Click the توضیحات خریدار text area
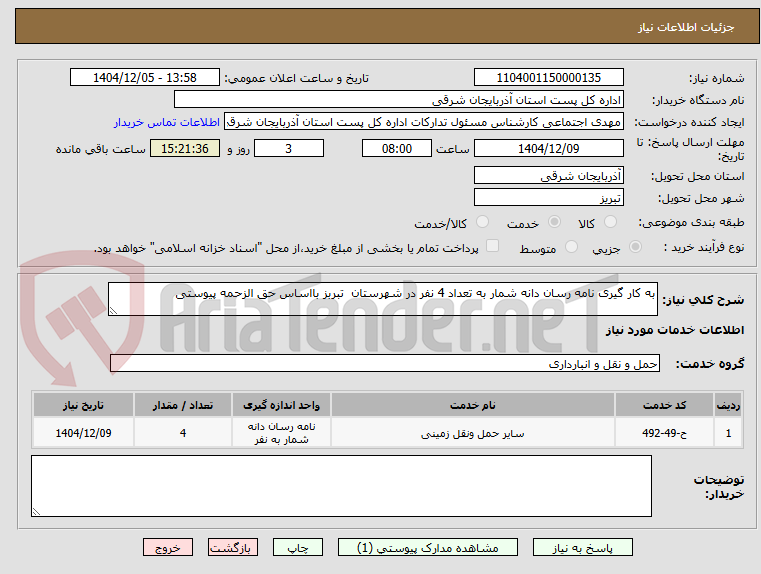Image resolution: width=761 pixels, height=574 pixels. (341, 486)
